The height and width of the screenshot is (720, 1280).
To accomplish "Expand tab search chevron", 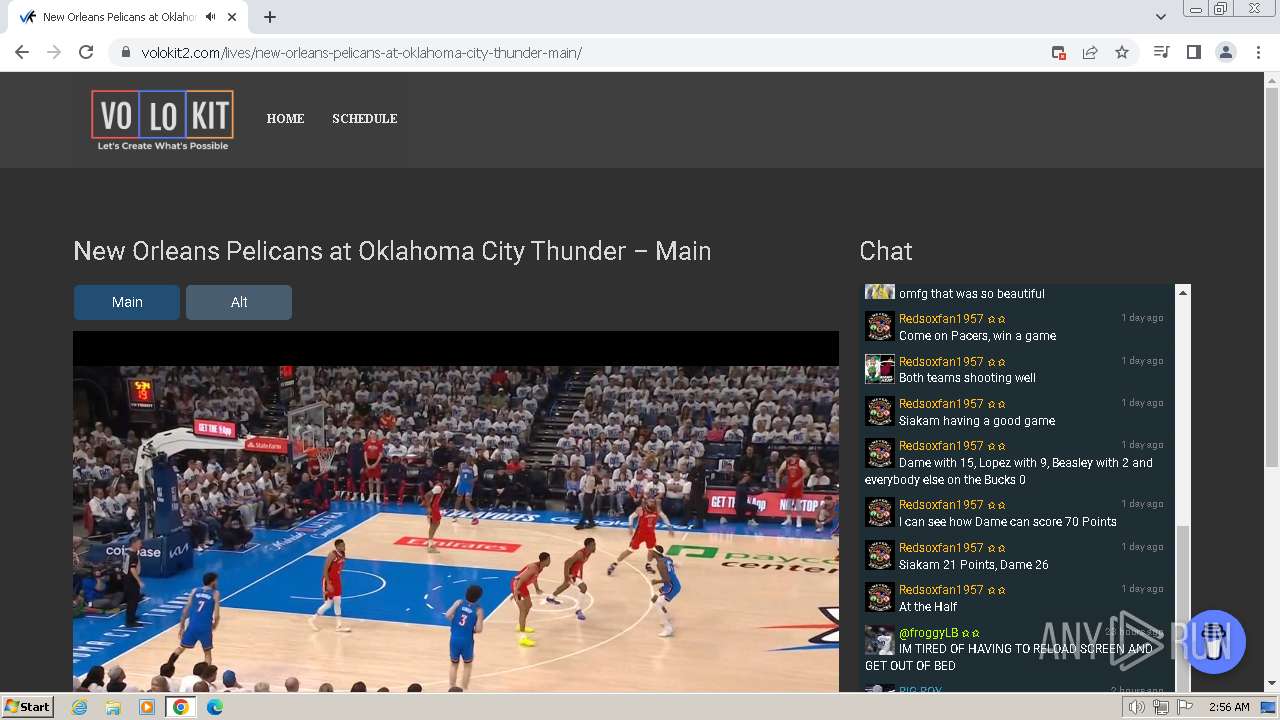I will [1160, 17].
